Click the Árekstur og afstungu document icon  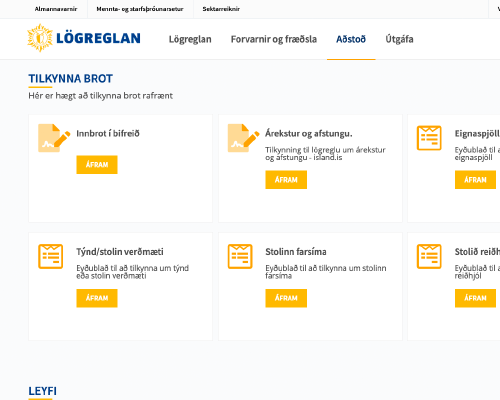[243, 138]
